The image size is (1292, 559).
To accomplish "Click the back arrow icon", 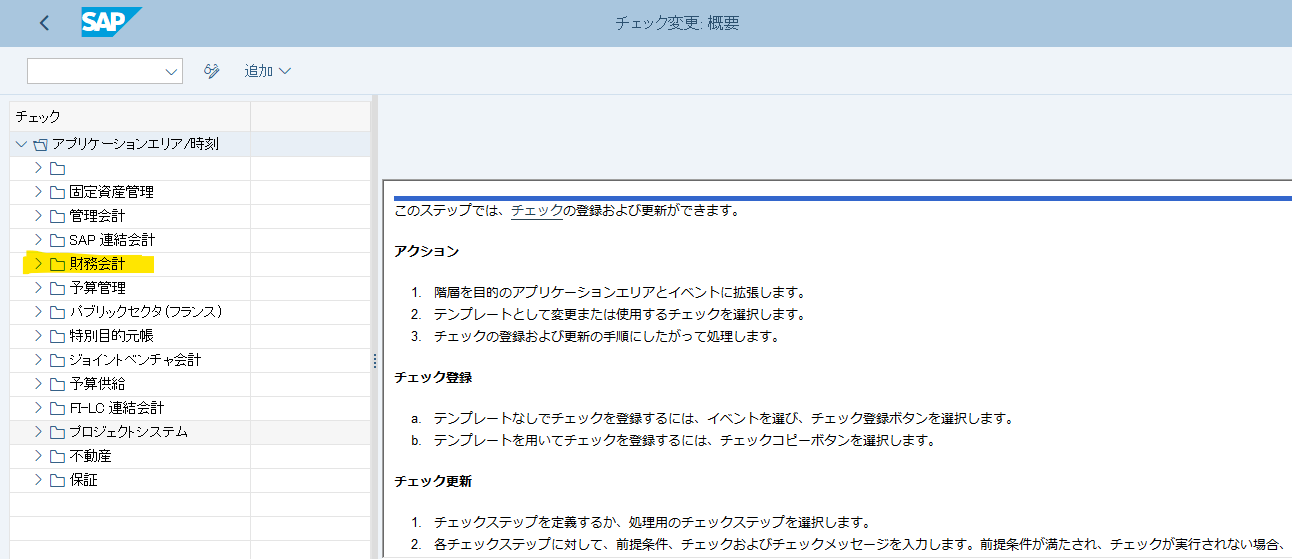I will click(x=43, y=23).
